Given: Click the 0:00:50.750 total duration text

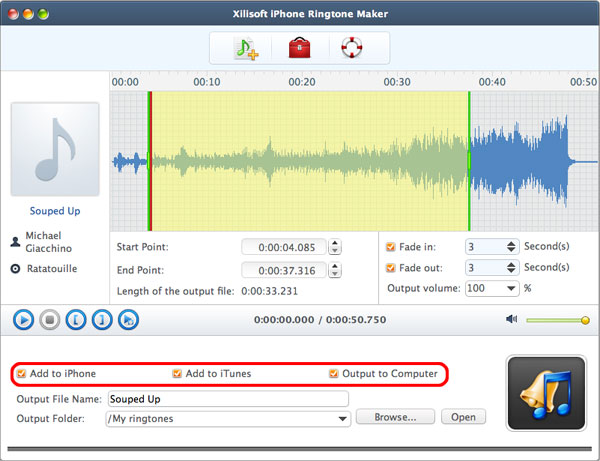Looking at the screenshot, I should point(356,320).
